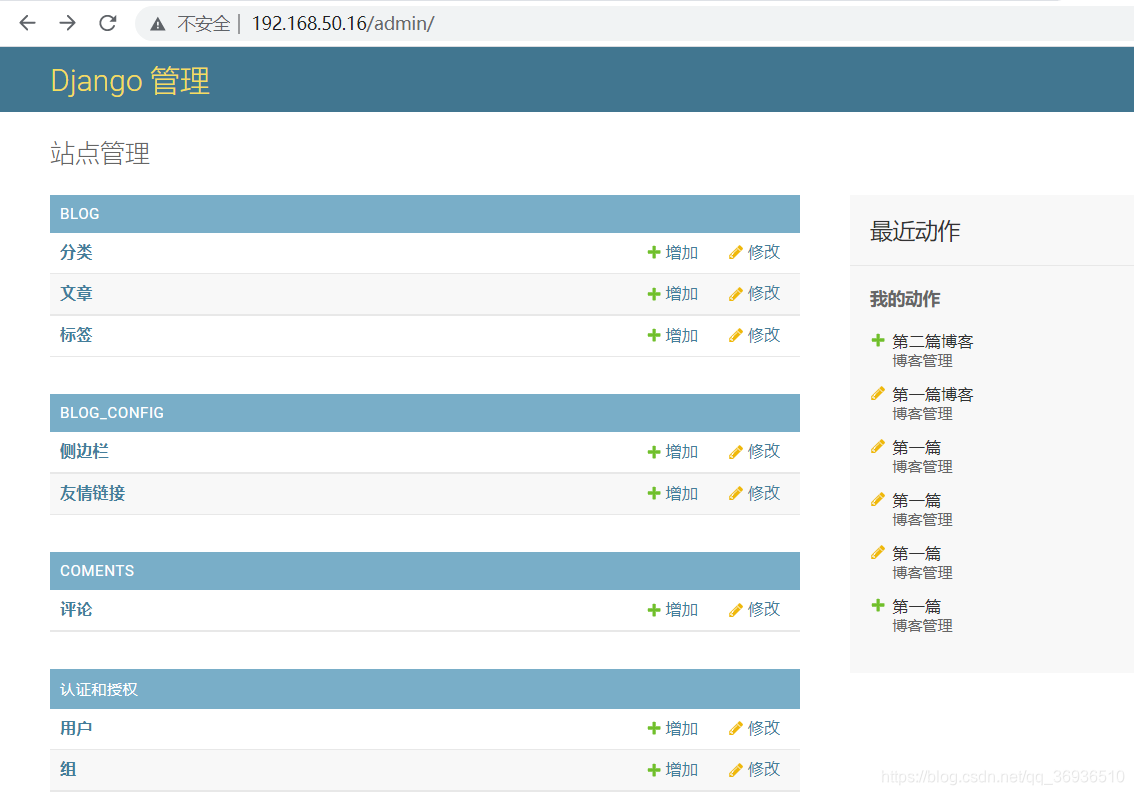Click 修改 in the 标签 row
Screen dimensions: 1134x795
point(754,336)
